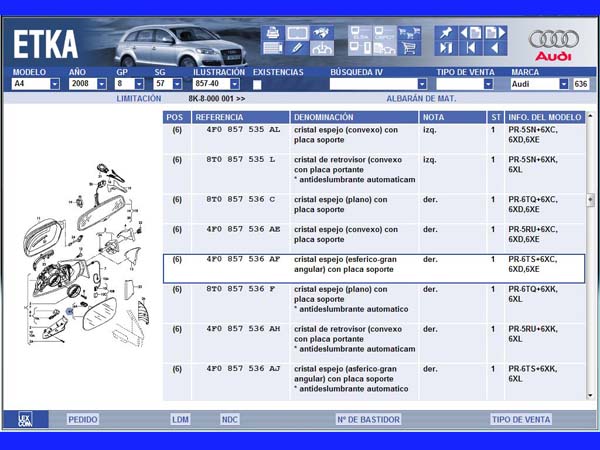Screen dimensions: 600x450
Task: Click the ALBARÁN DE MAT. link
Action: (x=421, y=99)
